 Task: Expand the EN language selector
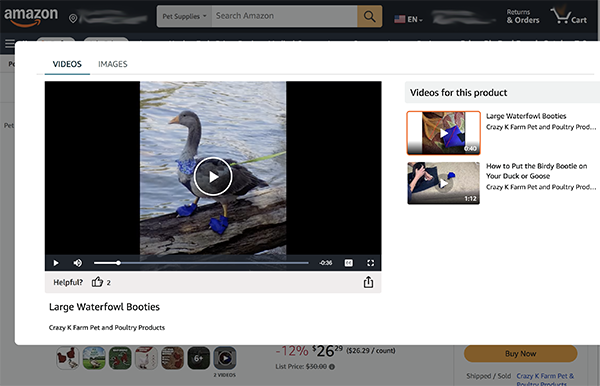pyautogui.click(x=408, y=19)
